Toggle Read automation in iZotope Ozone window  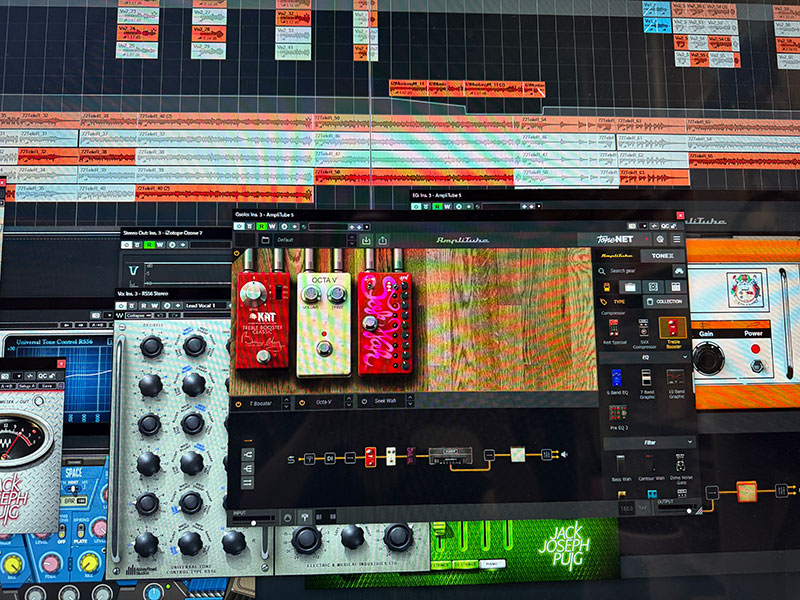point(149,245)
